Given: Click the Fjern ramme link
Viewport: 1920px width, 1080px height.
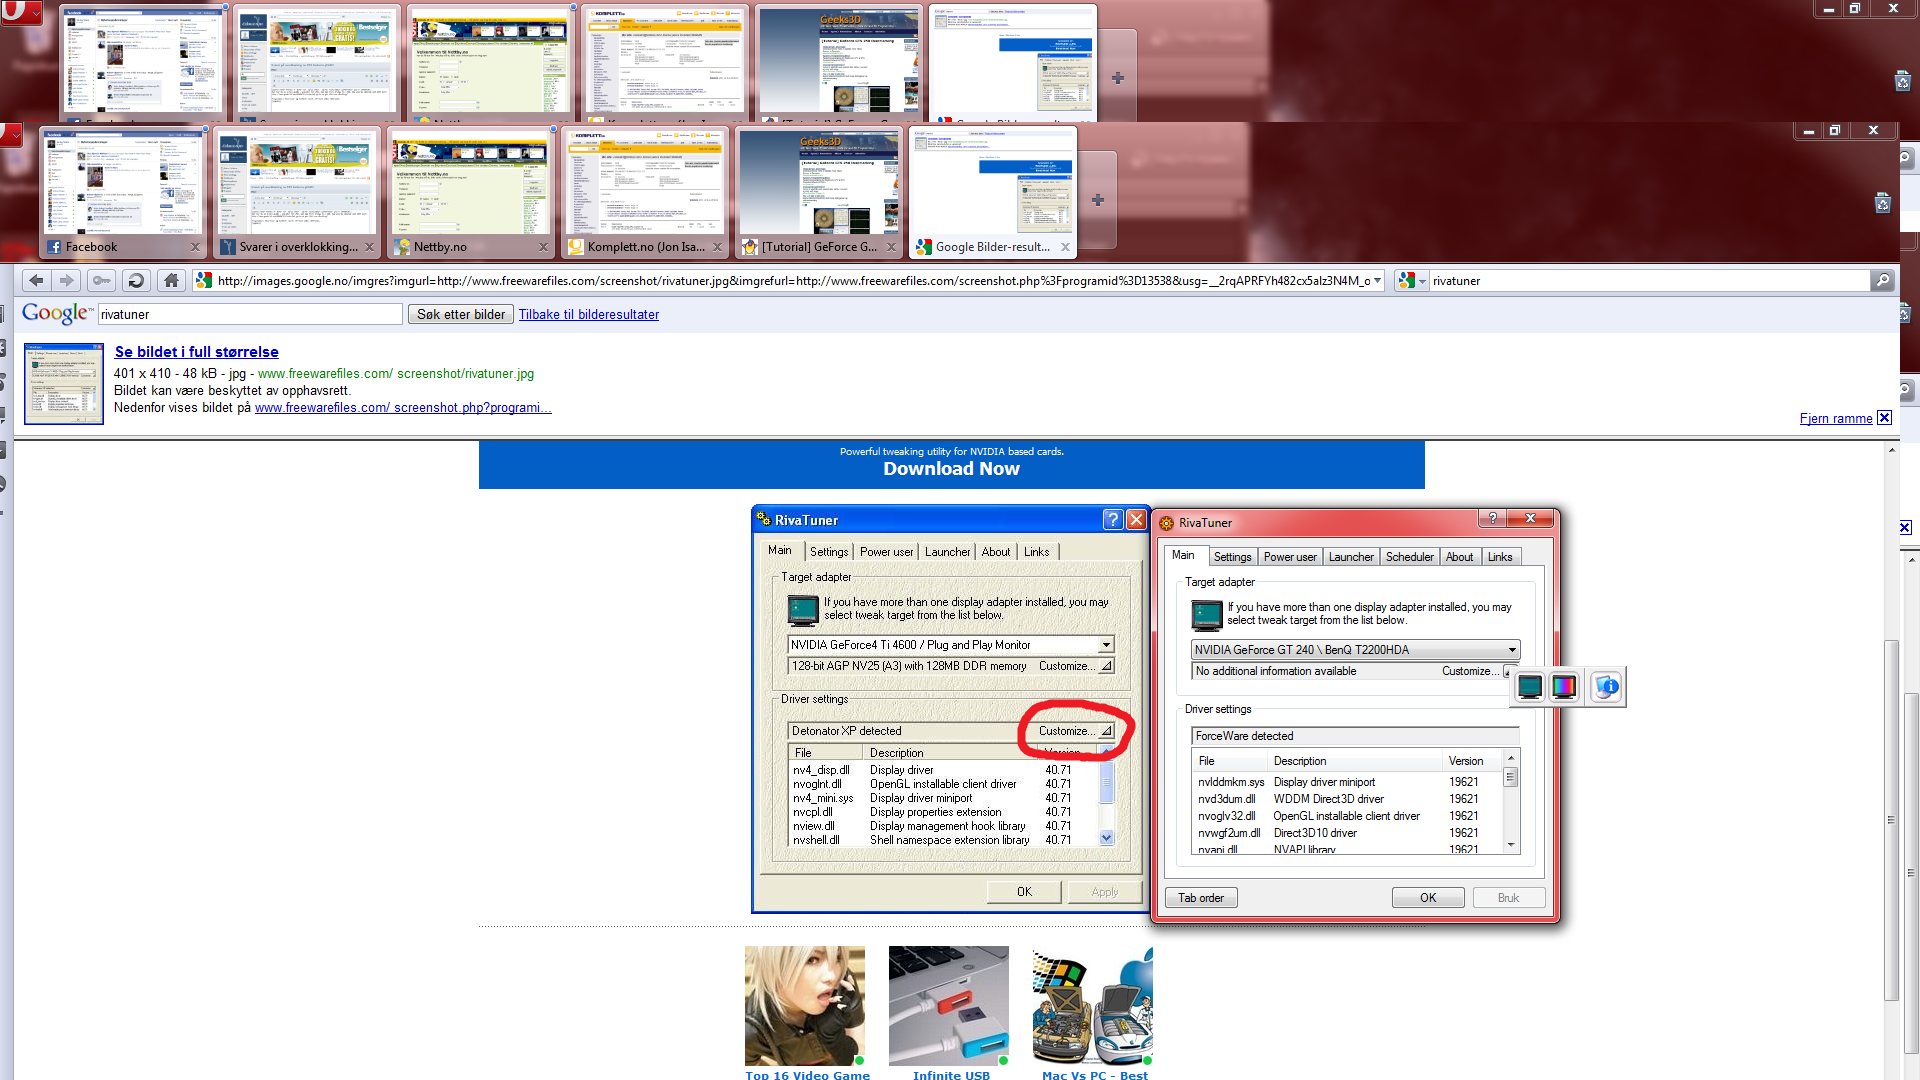Looking at the screenshot, I should point(1836,418).
